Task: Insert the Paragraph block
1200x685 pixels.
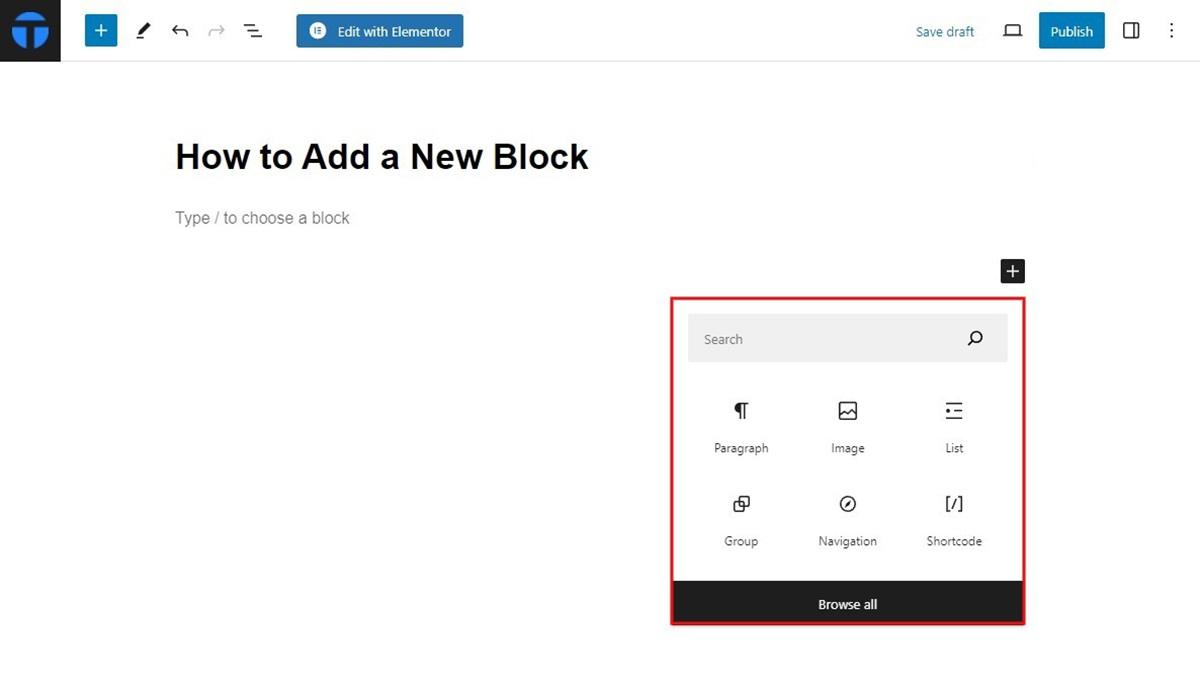Action: pos(741,426)
